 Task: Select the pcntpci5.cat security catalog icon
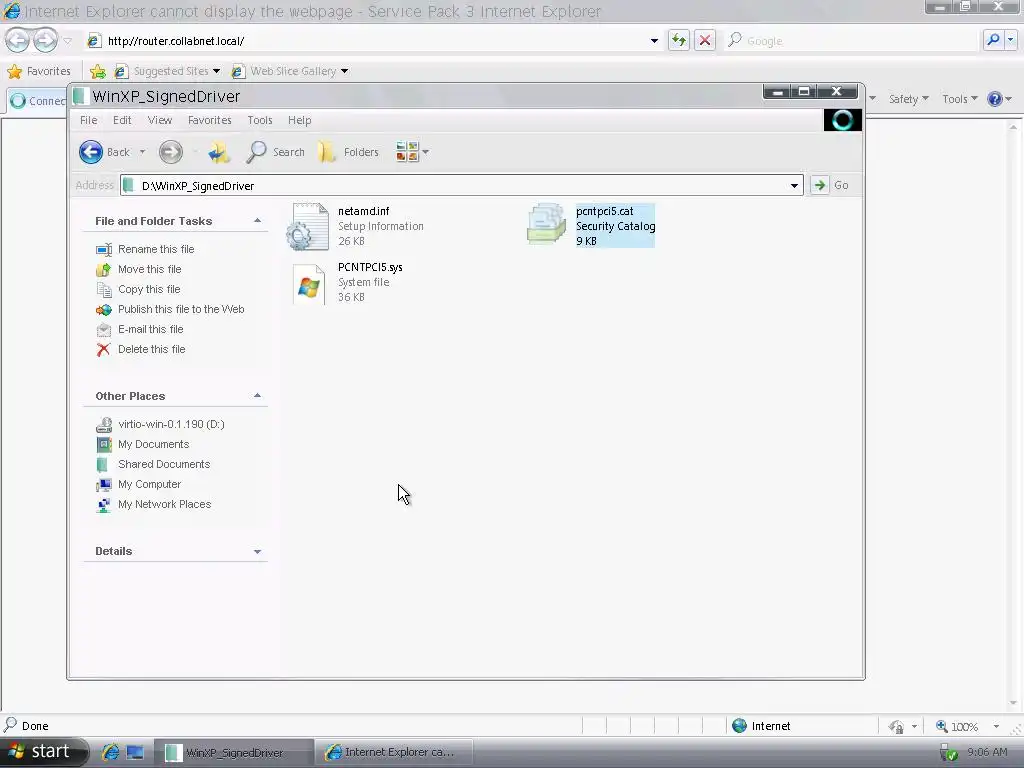(546, 224)
